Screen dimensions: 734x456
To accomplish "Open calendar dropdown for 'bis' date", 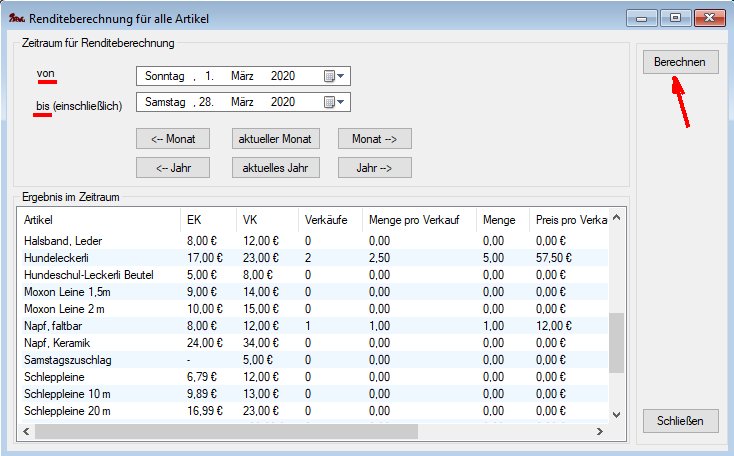I will point(334,102).
